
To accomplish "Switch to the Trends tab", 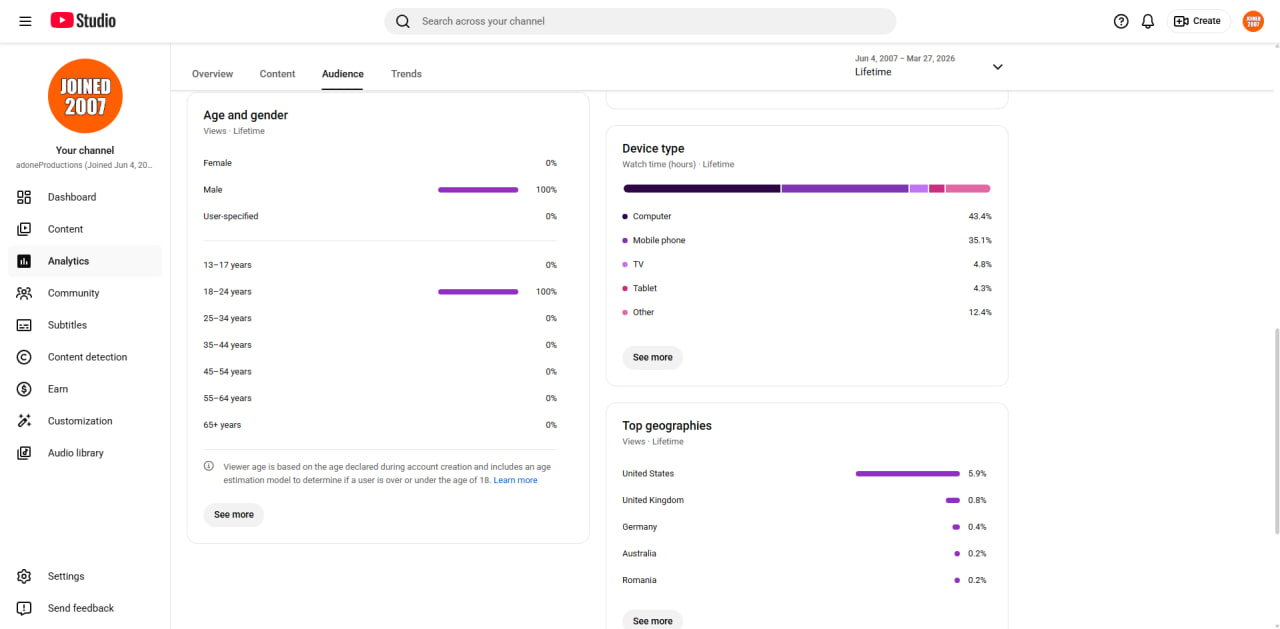I will (406, 74).
